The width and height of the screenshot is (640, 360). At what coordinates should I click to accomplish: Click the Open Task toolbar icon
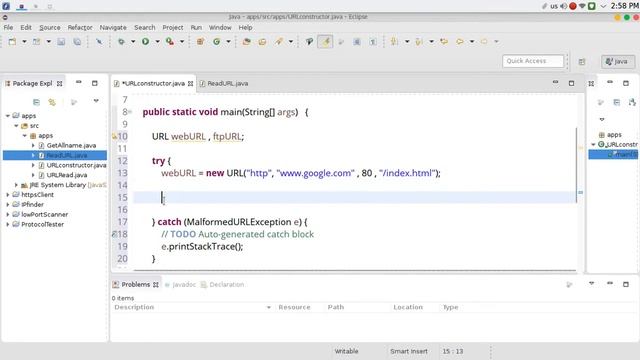click(x=262, y=42)
